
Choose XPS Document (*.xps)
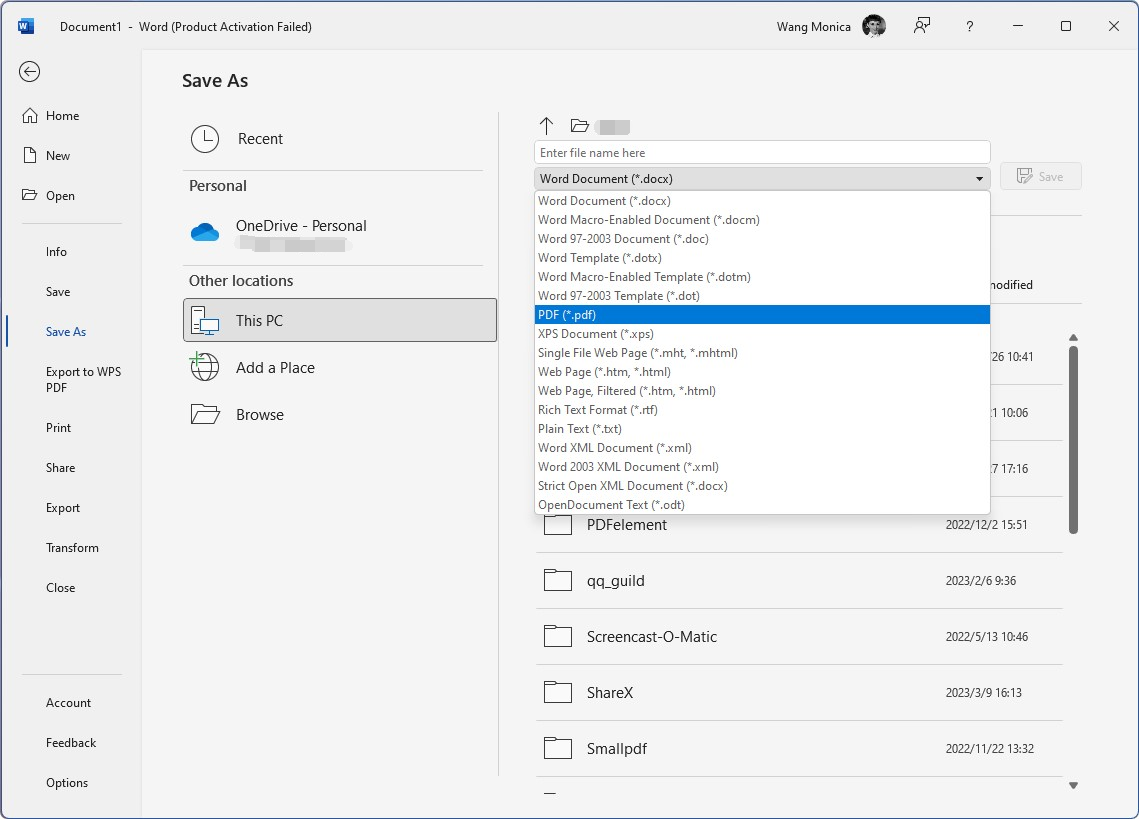pyautogui.click(x=762, y=334)
